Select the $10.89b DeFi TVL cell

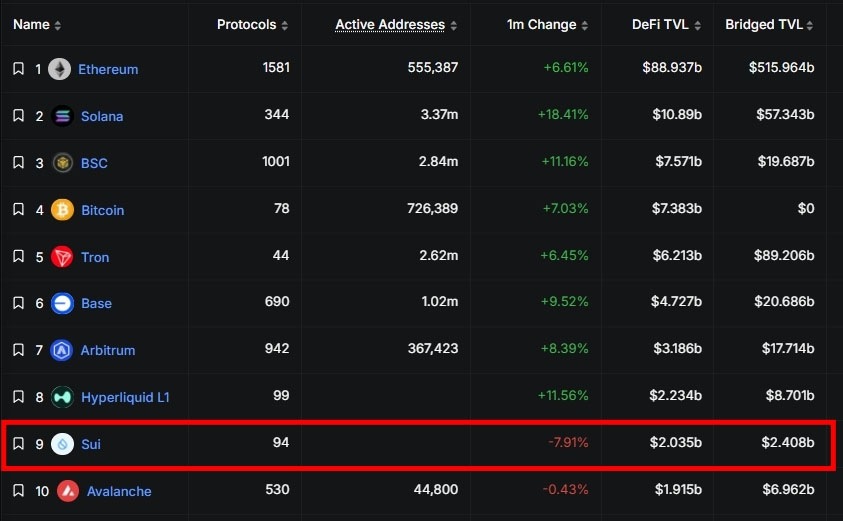pos(677,115)
